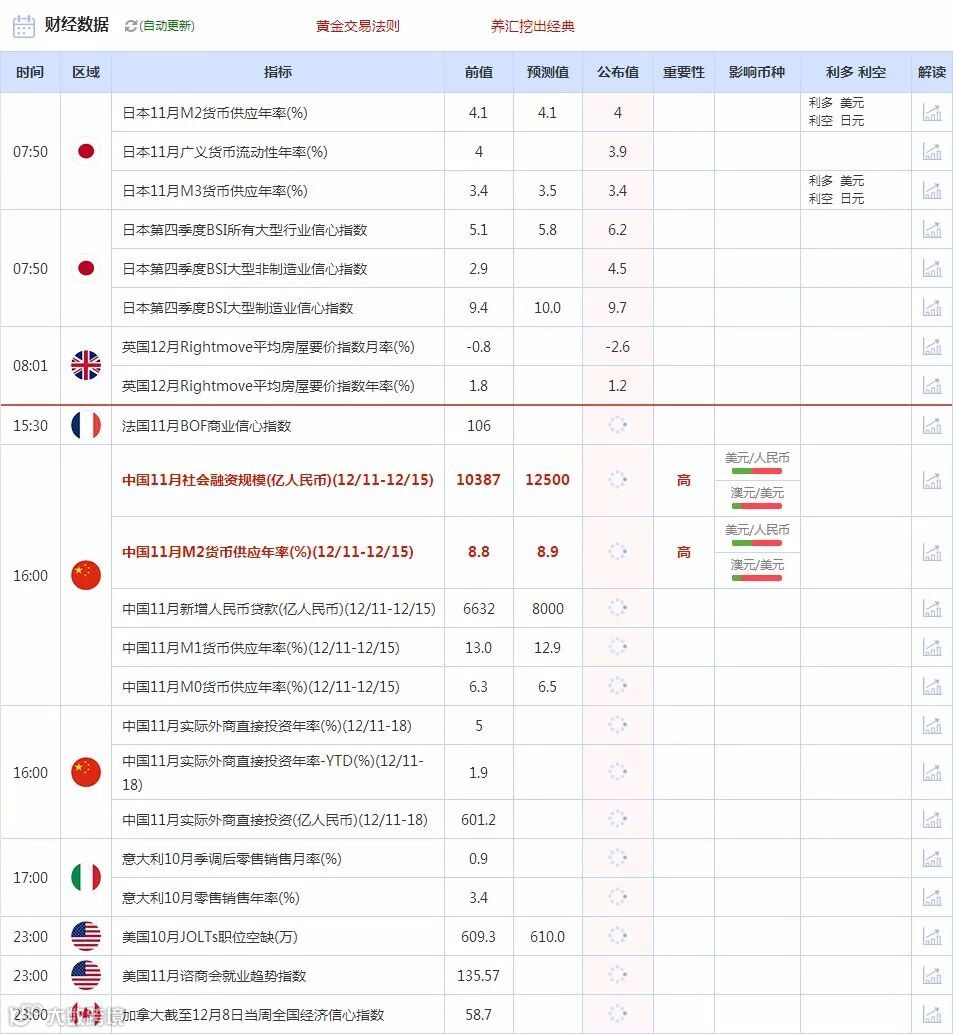Click the 预测值 column header

coord(548,72)
